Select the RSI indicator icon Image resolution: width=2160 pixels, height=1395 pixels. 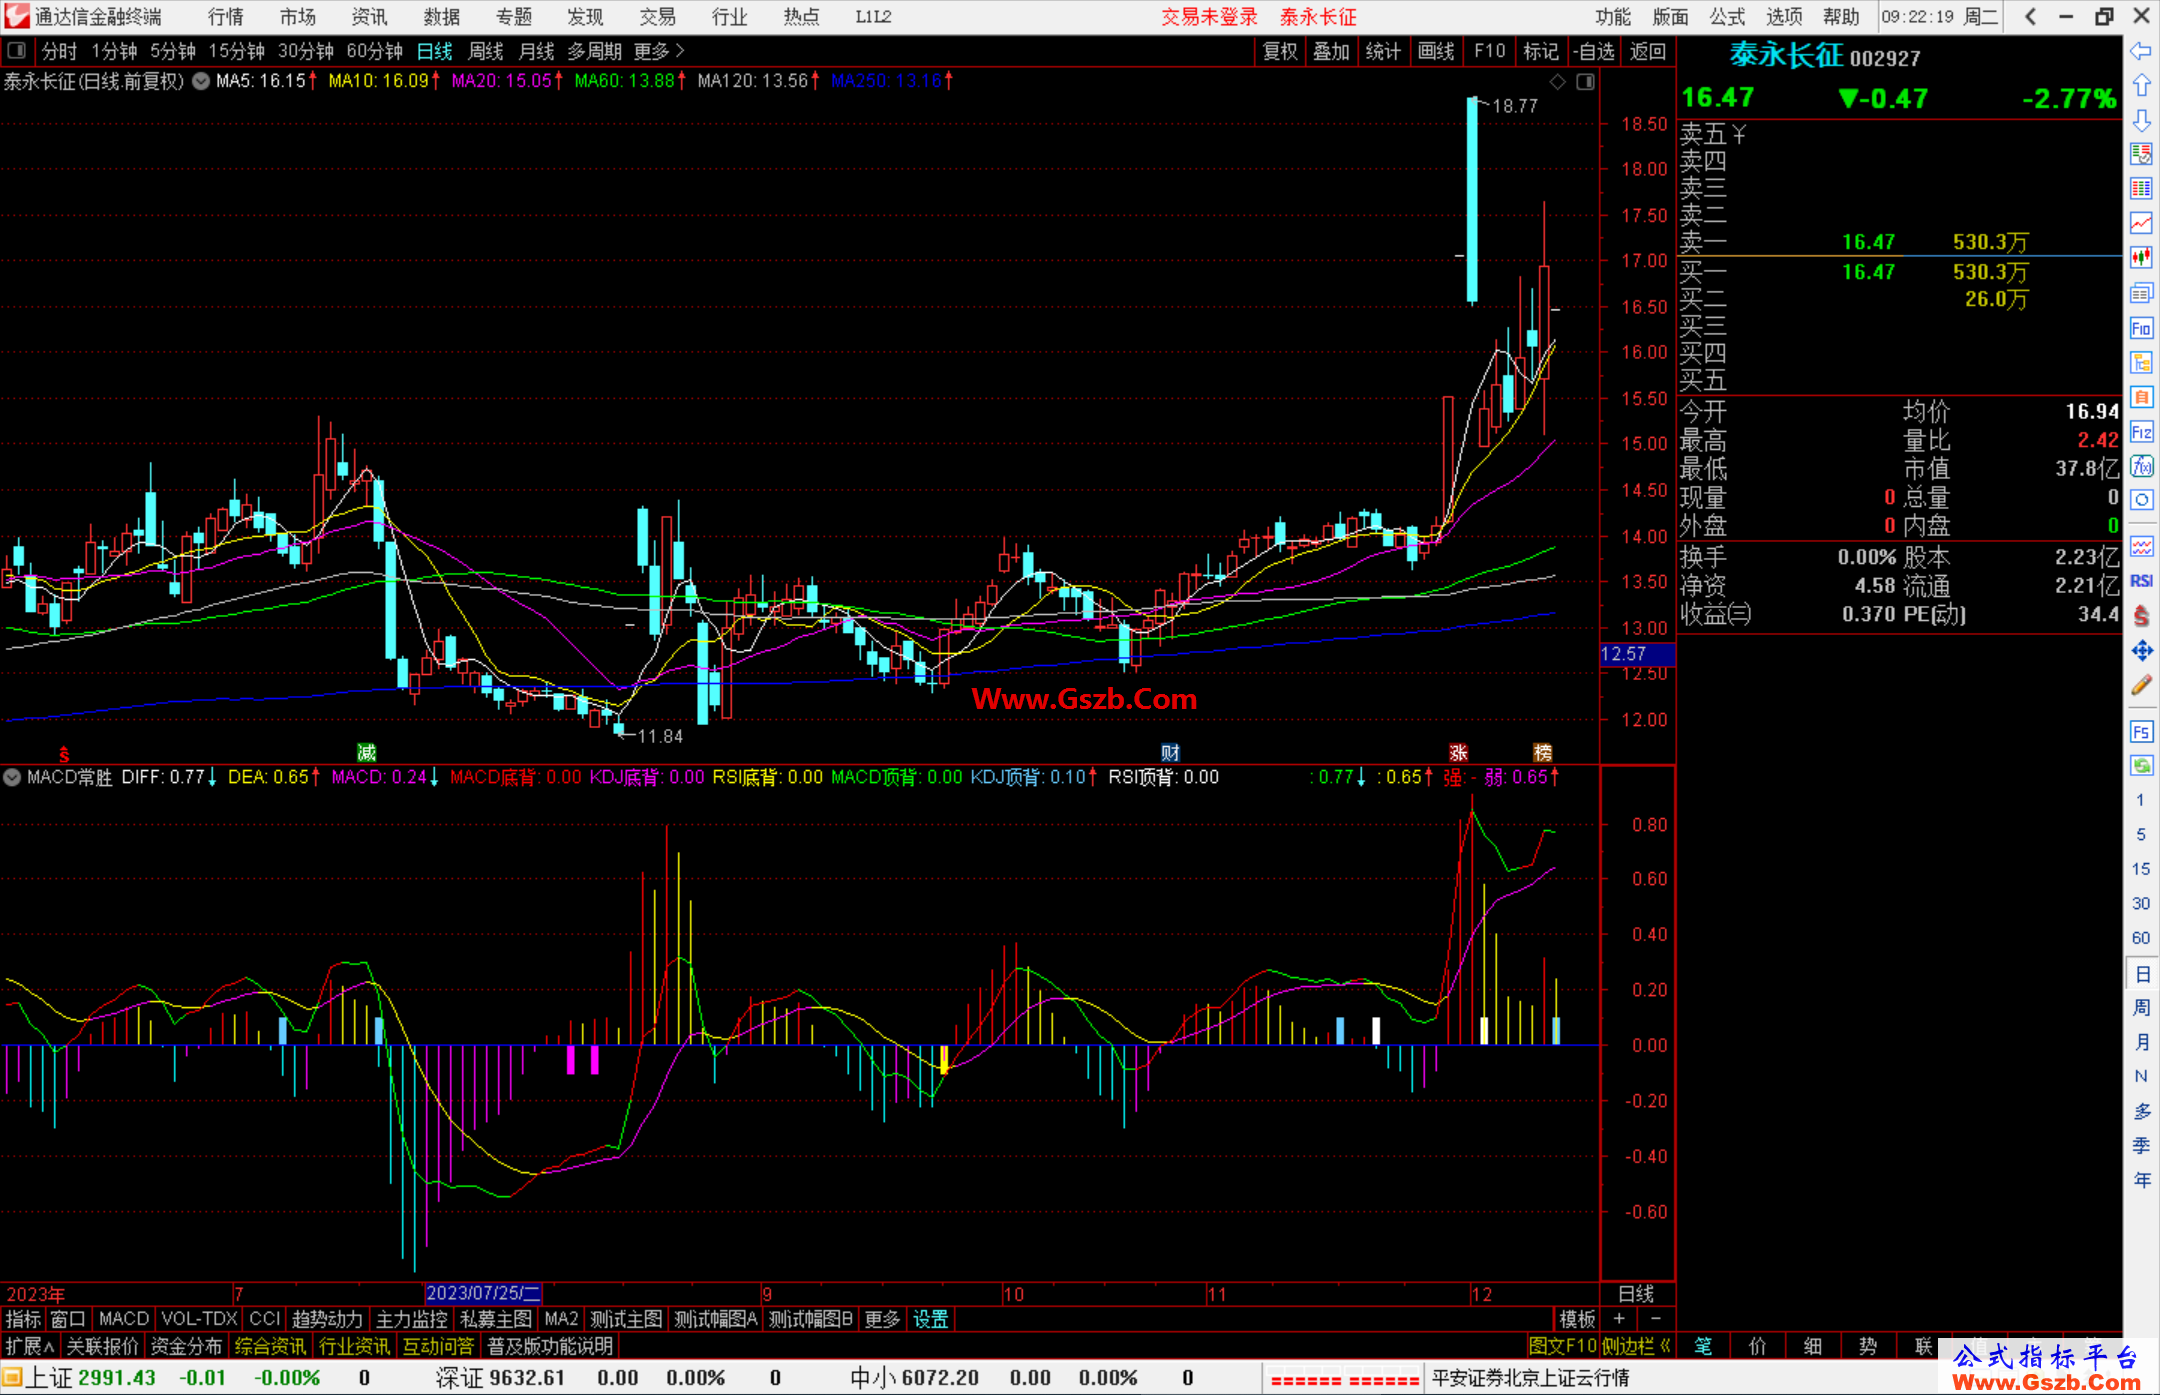pyautogui.click(x=2141, y=581)
